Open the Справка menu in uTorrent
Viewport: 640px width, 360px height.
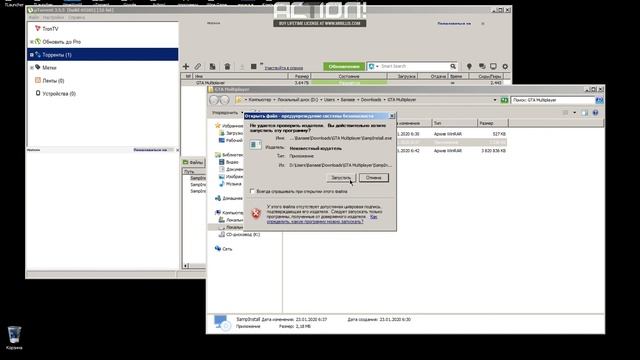[x=76, y=18]
